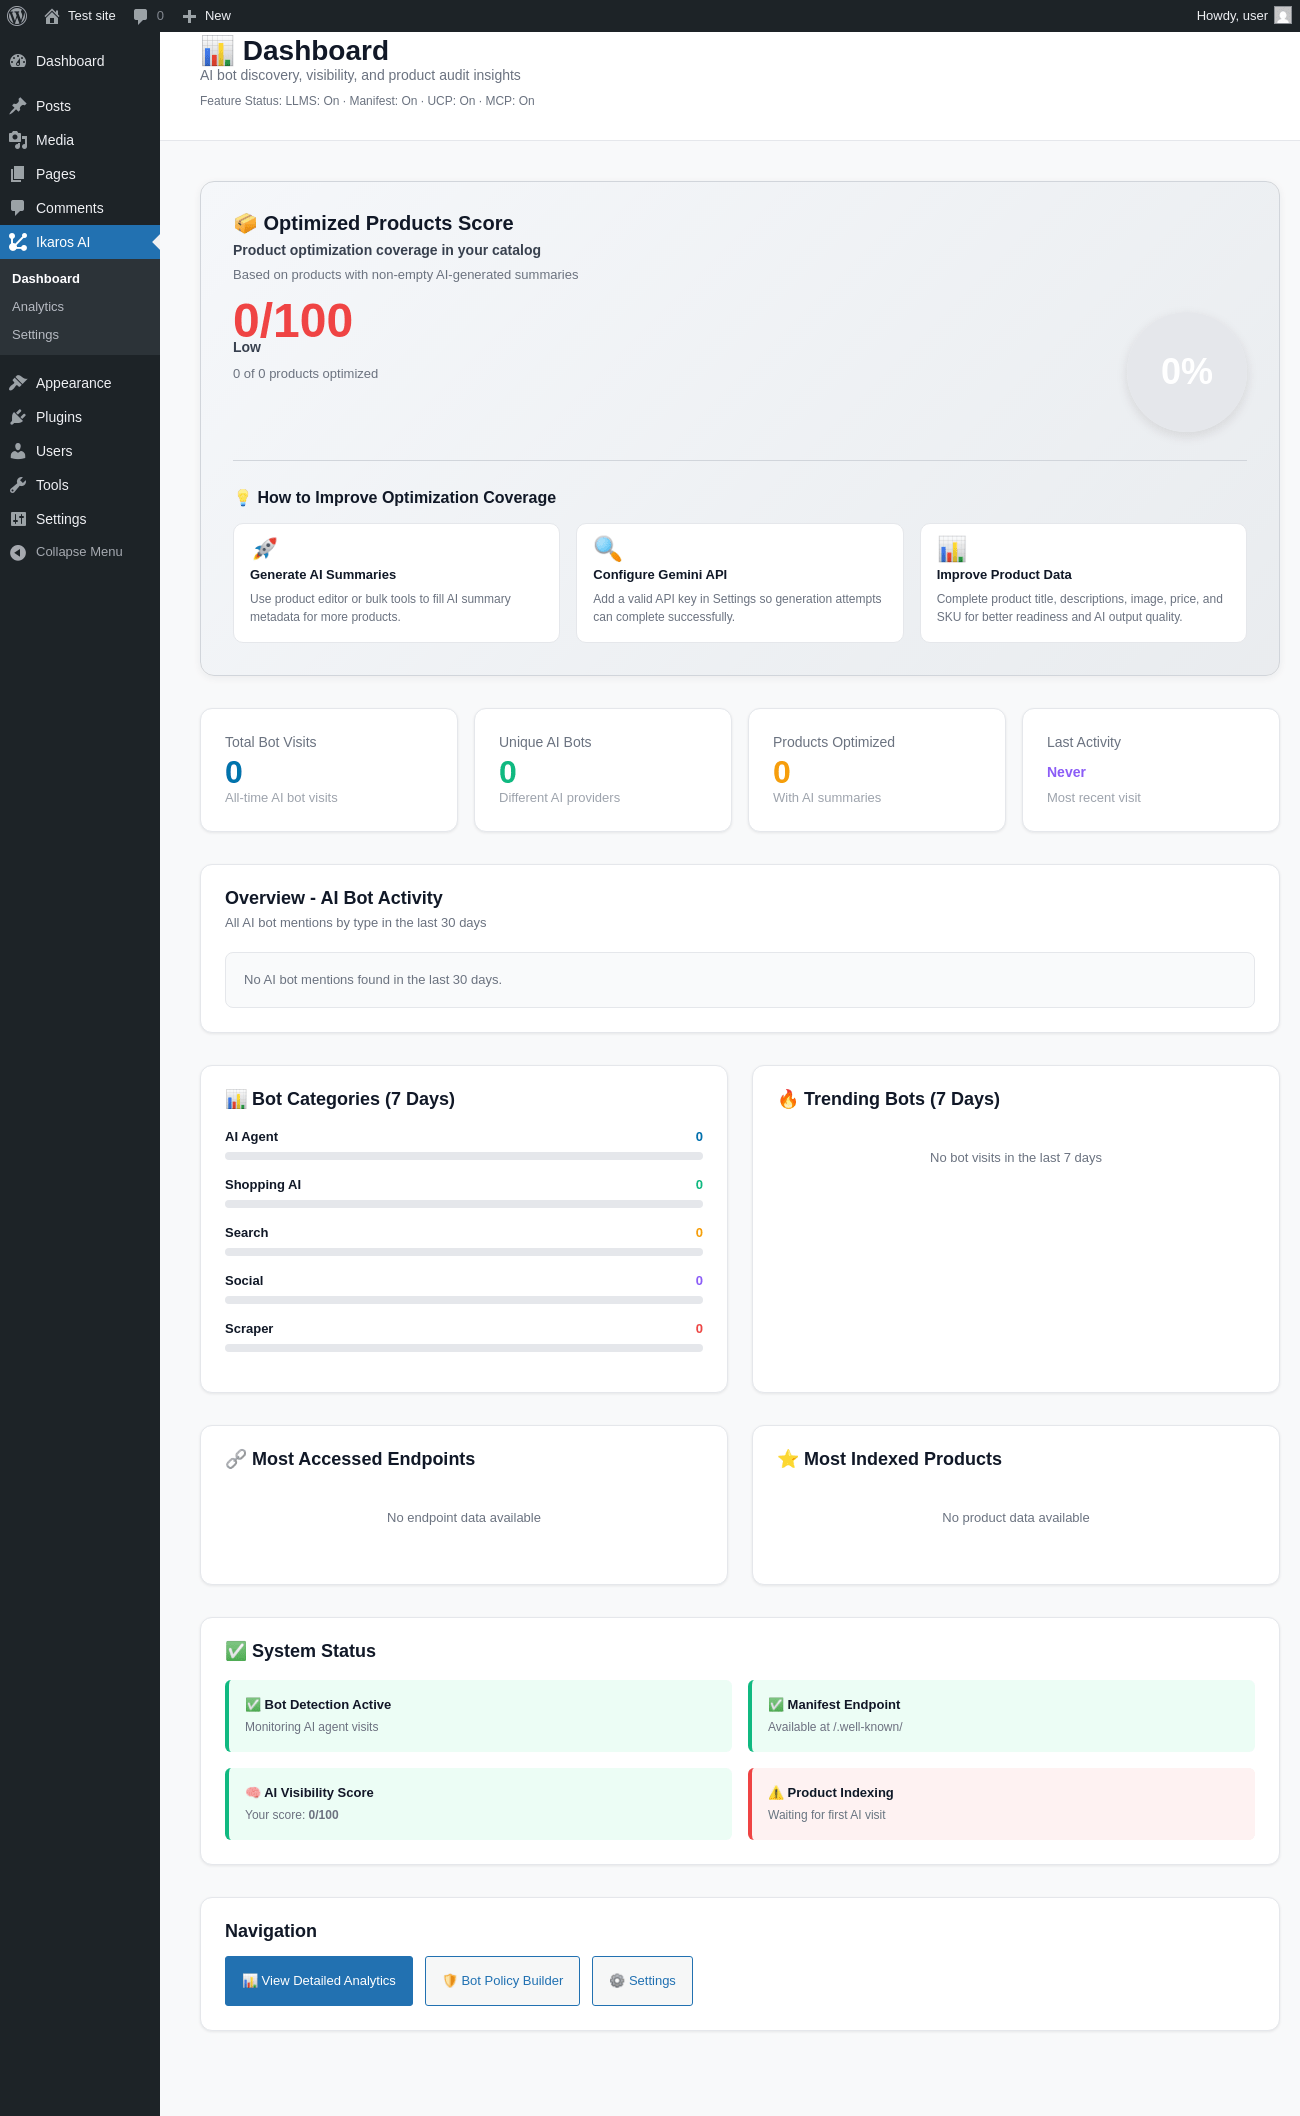Click the user avatar next to Howdy
This screenshot has width=1300, height=2116.
[x=1282, y=16]
